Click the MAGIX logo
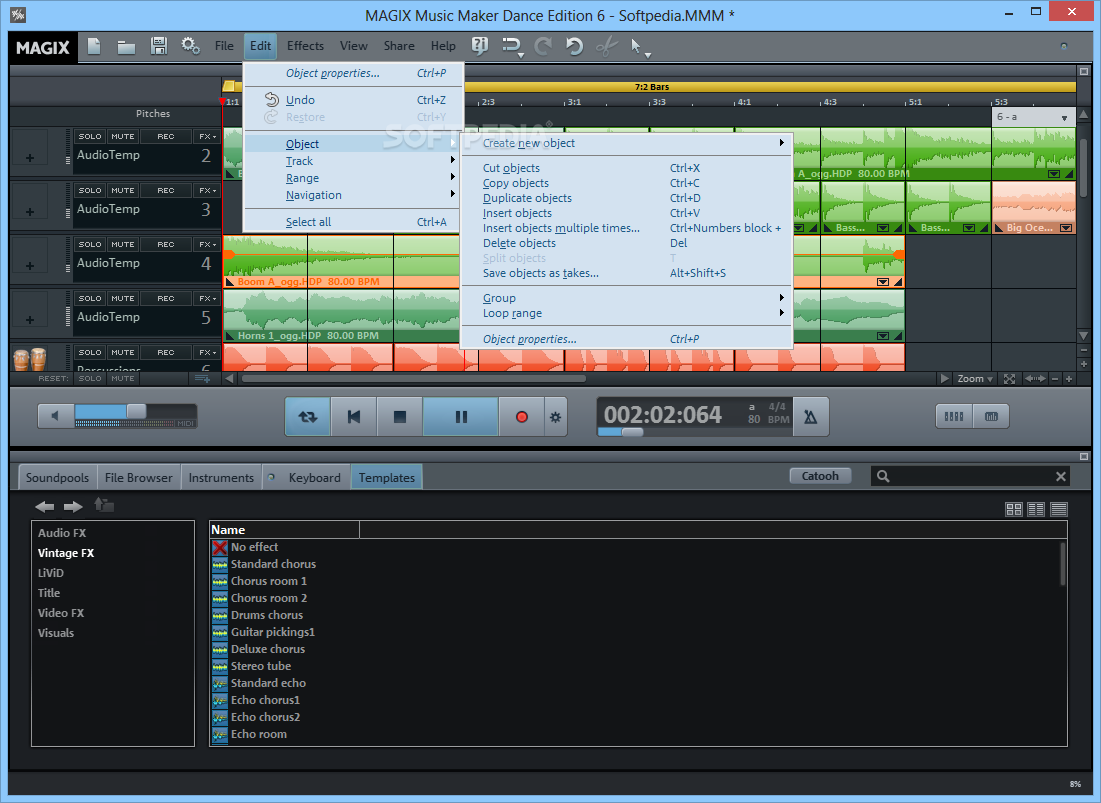 43,48
